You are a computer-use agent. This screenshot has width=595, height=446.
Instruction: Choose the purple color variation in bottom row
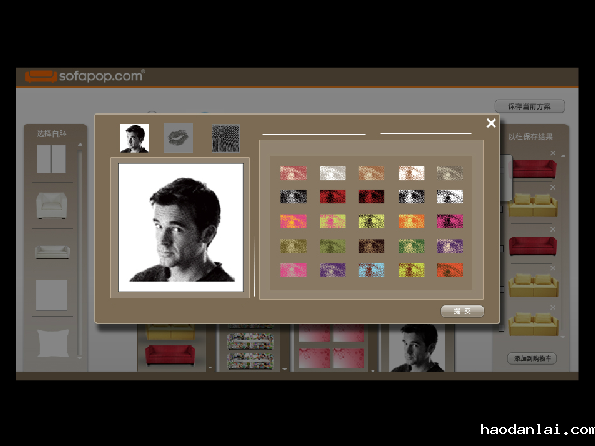pos(332,270)
